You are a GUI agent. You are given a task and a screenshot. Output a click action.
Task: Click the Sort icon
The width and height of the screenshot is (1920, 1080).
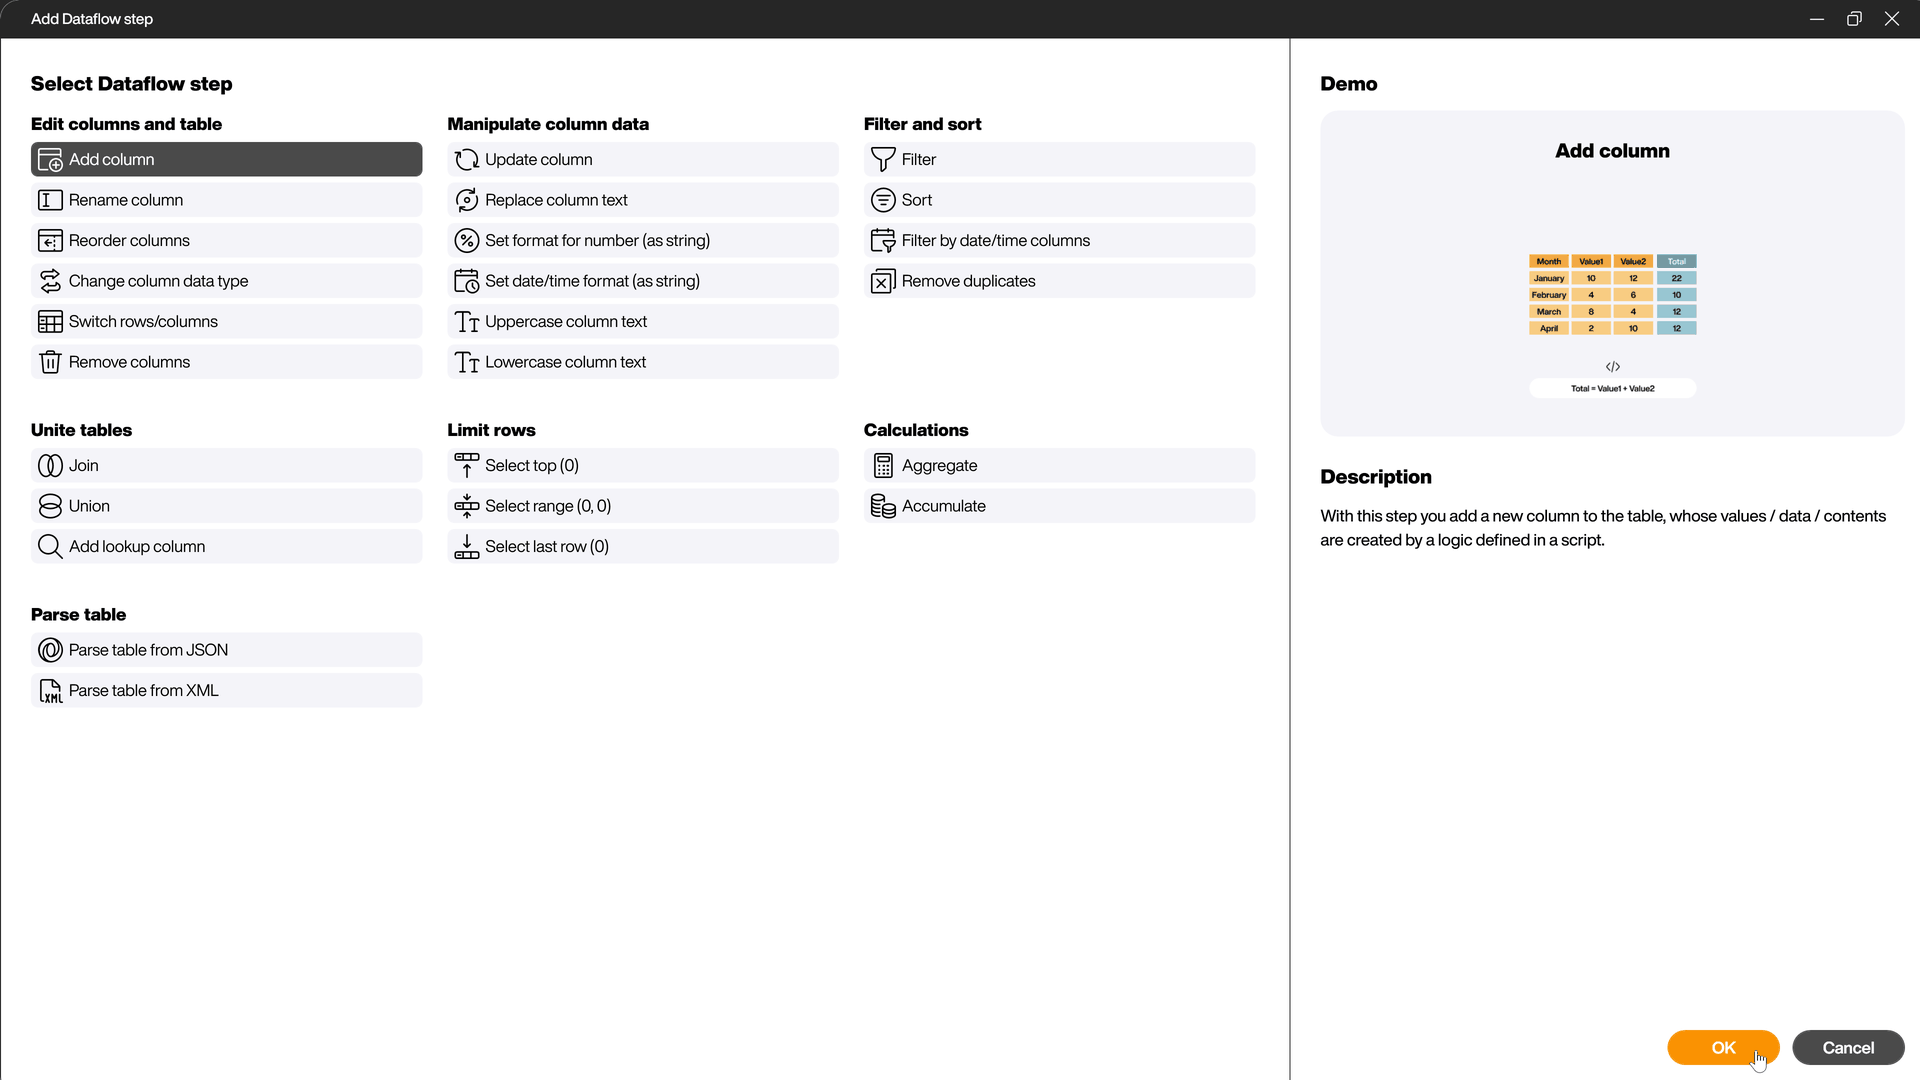(883, 200)
